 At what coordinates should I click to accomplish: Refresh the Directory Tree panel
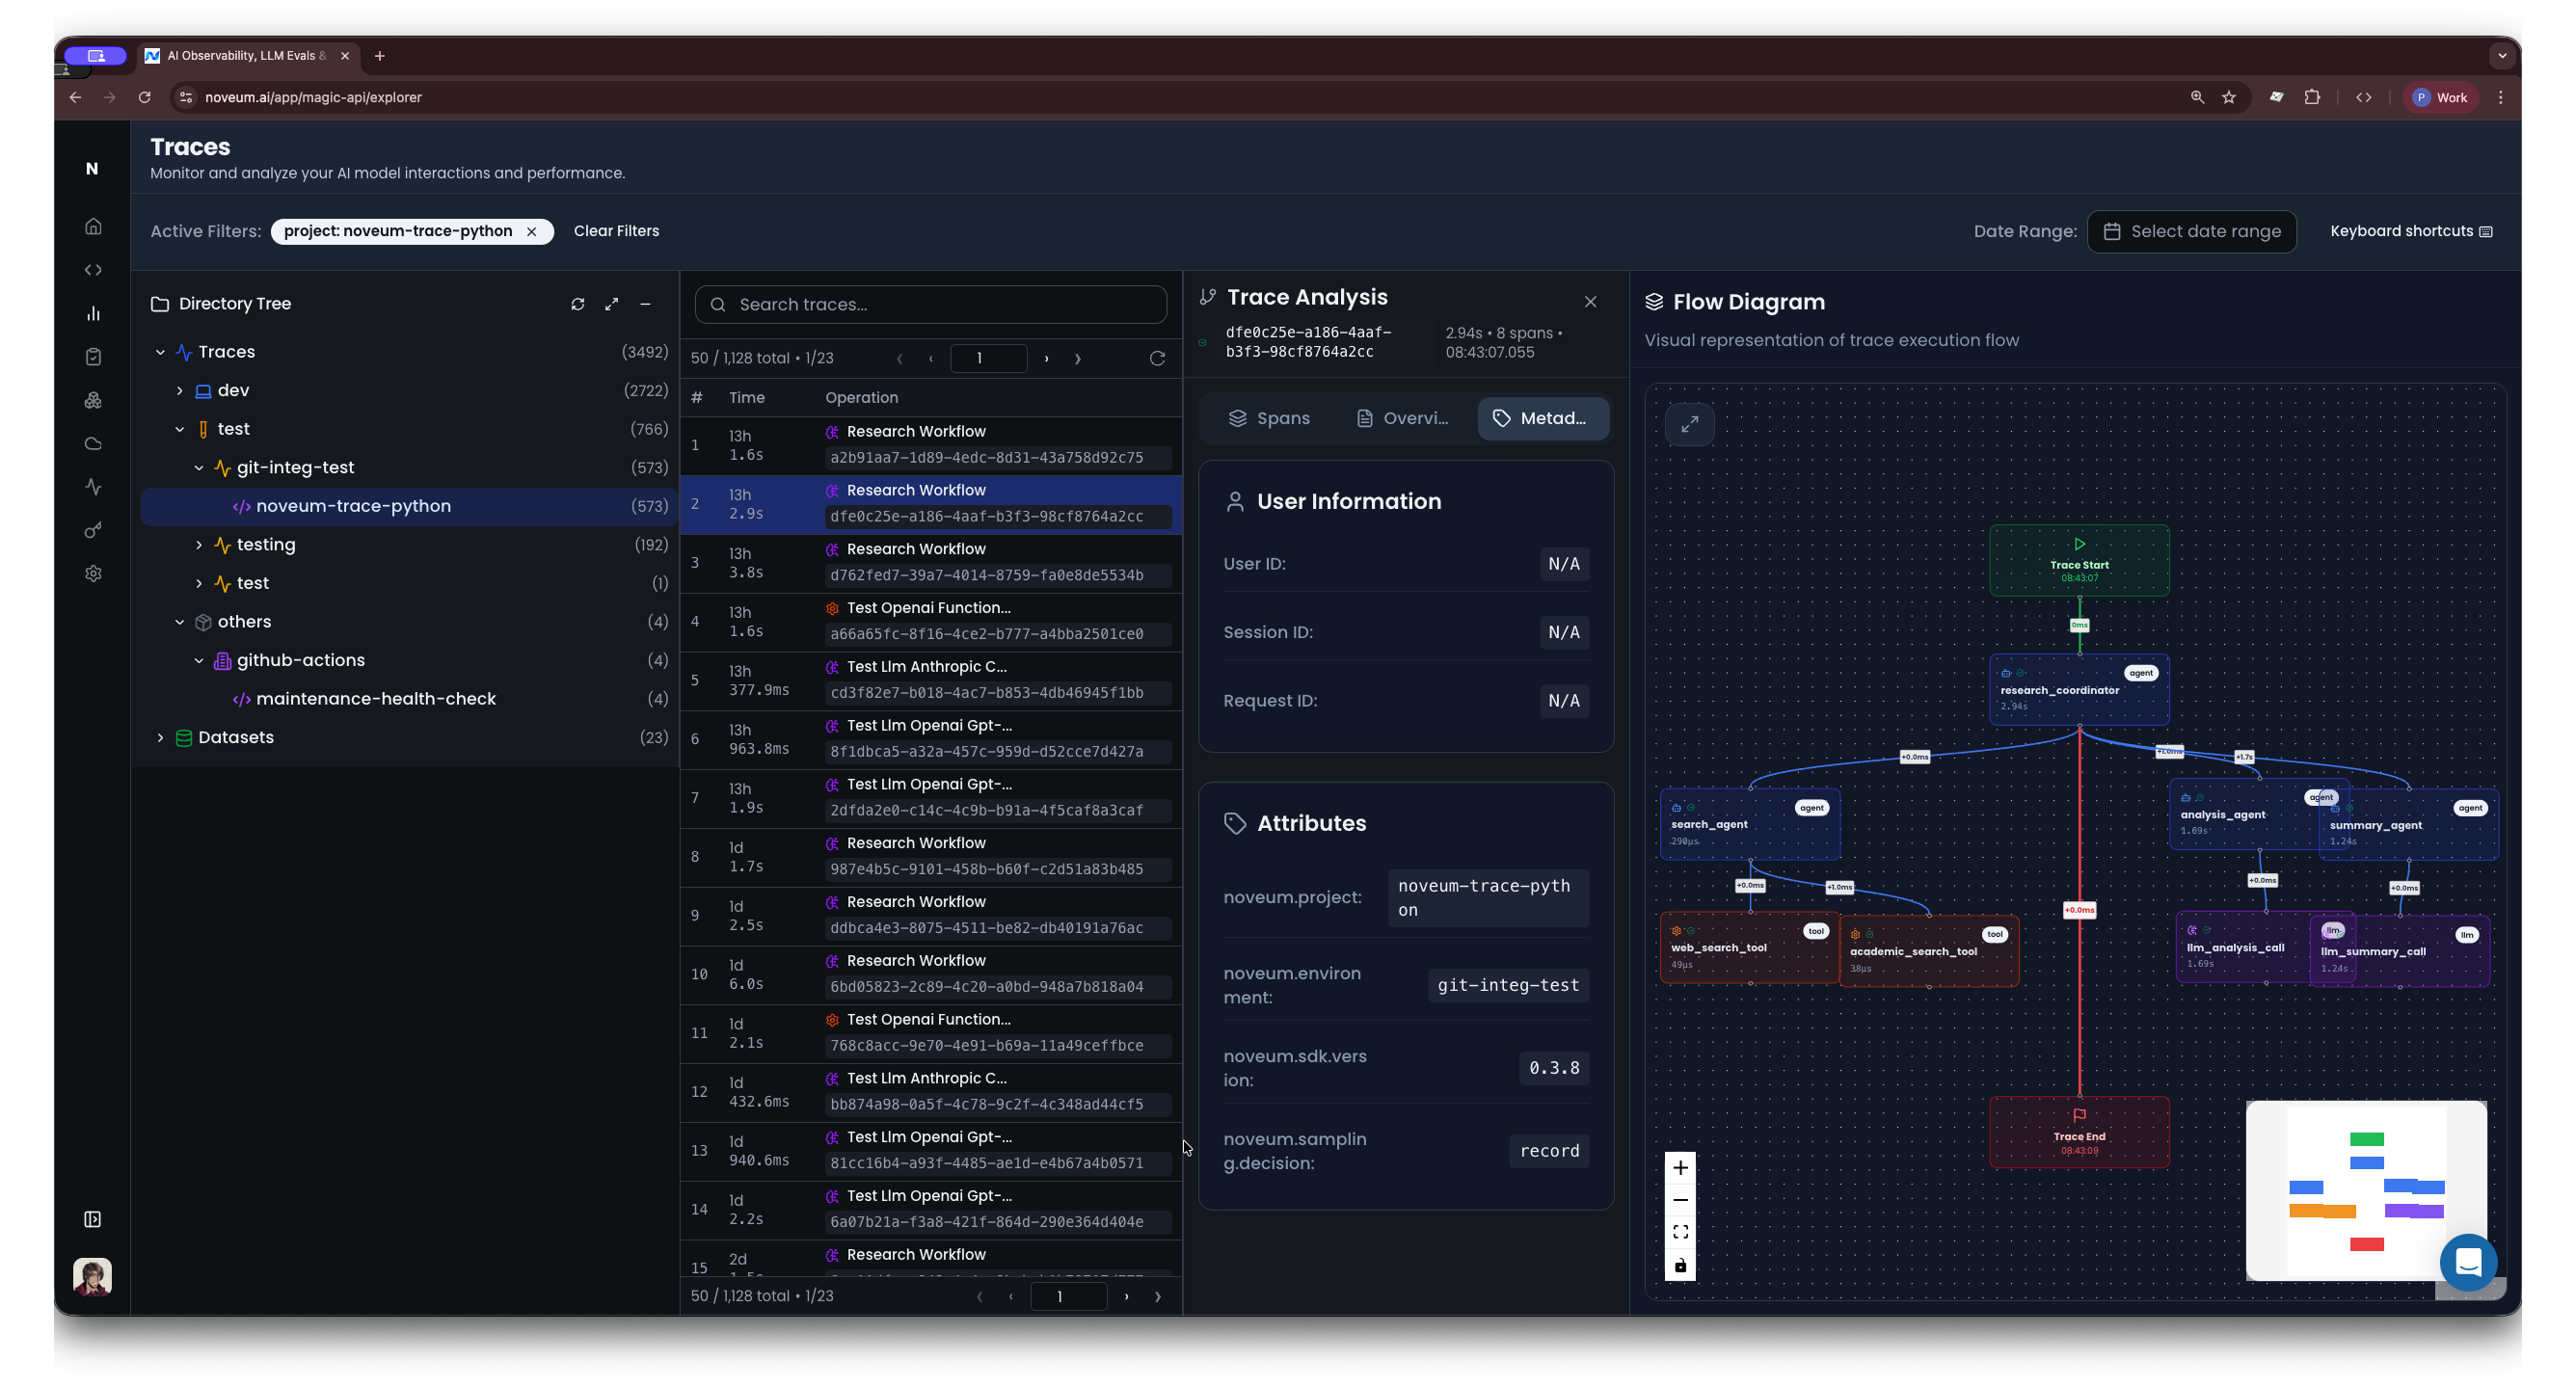(577, 304)
